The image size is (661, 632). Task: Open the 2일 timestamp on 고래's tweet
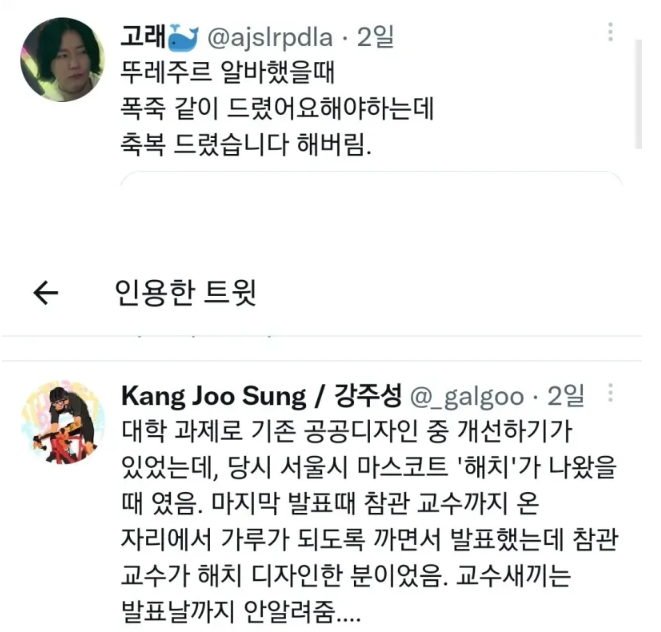pos(375,37)
